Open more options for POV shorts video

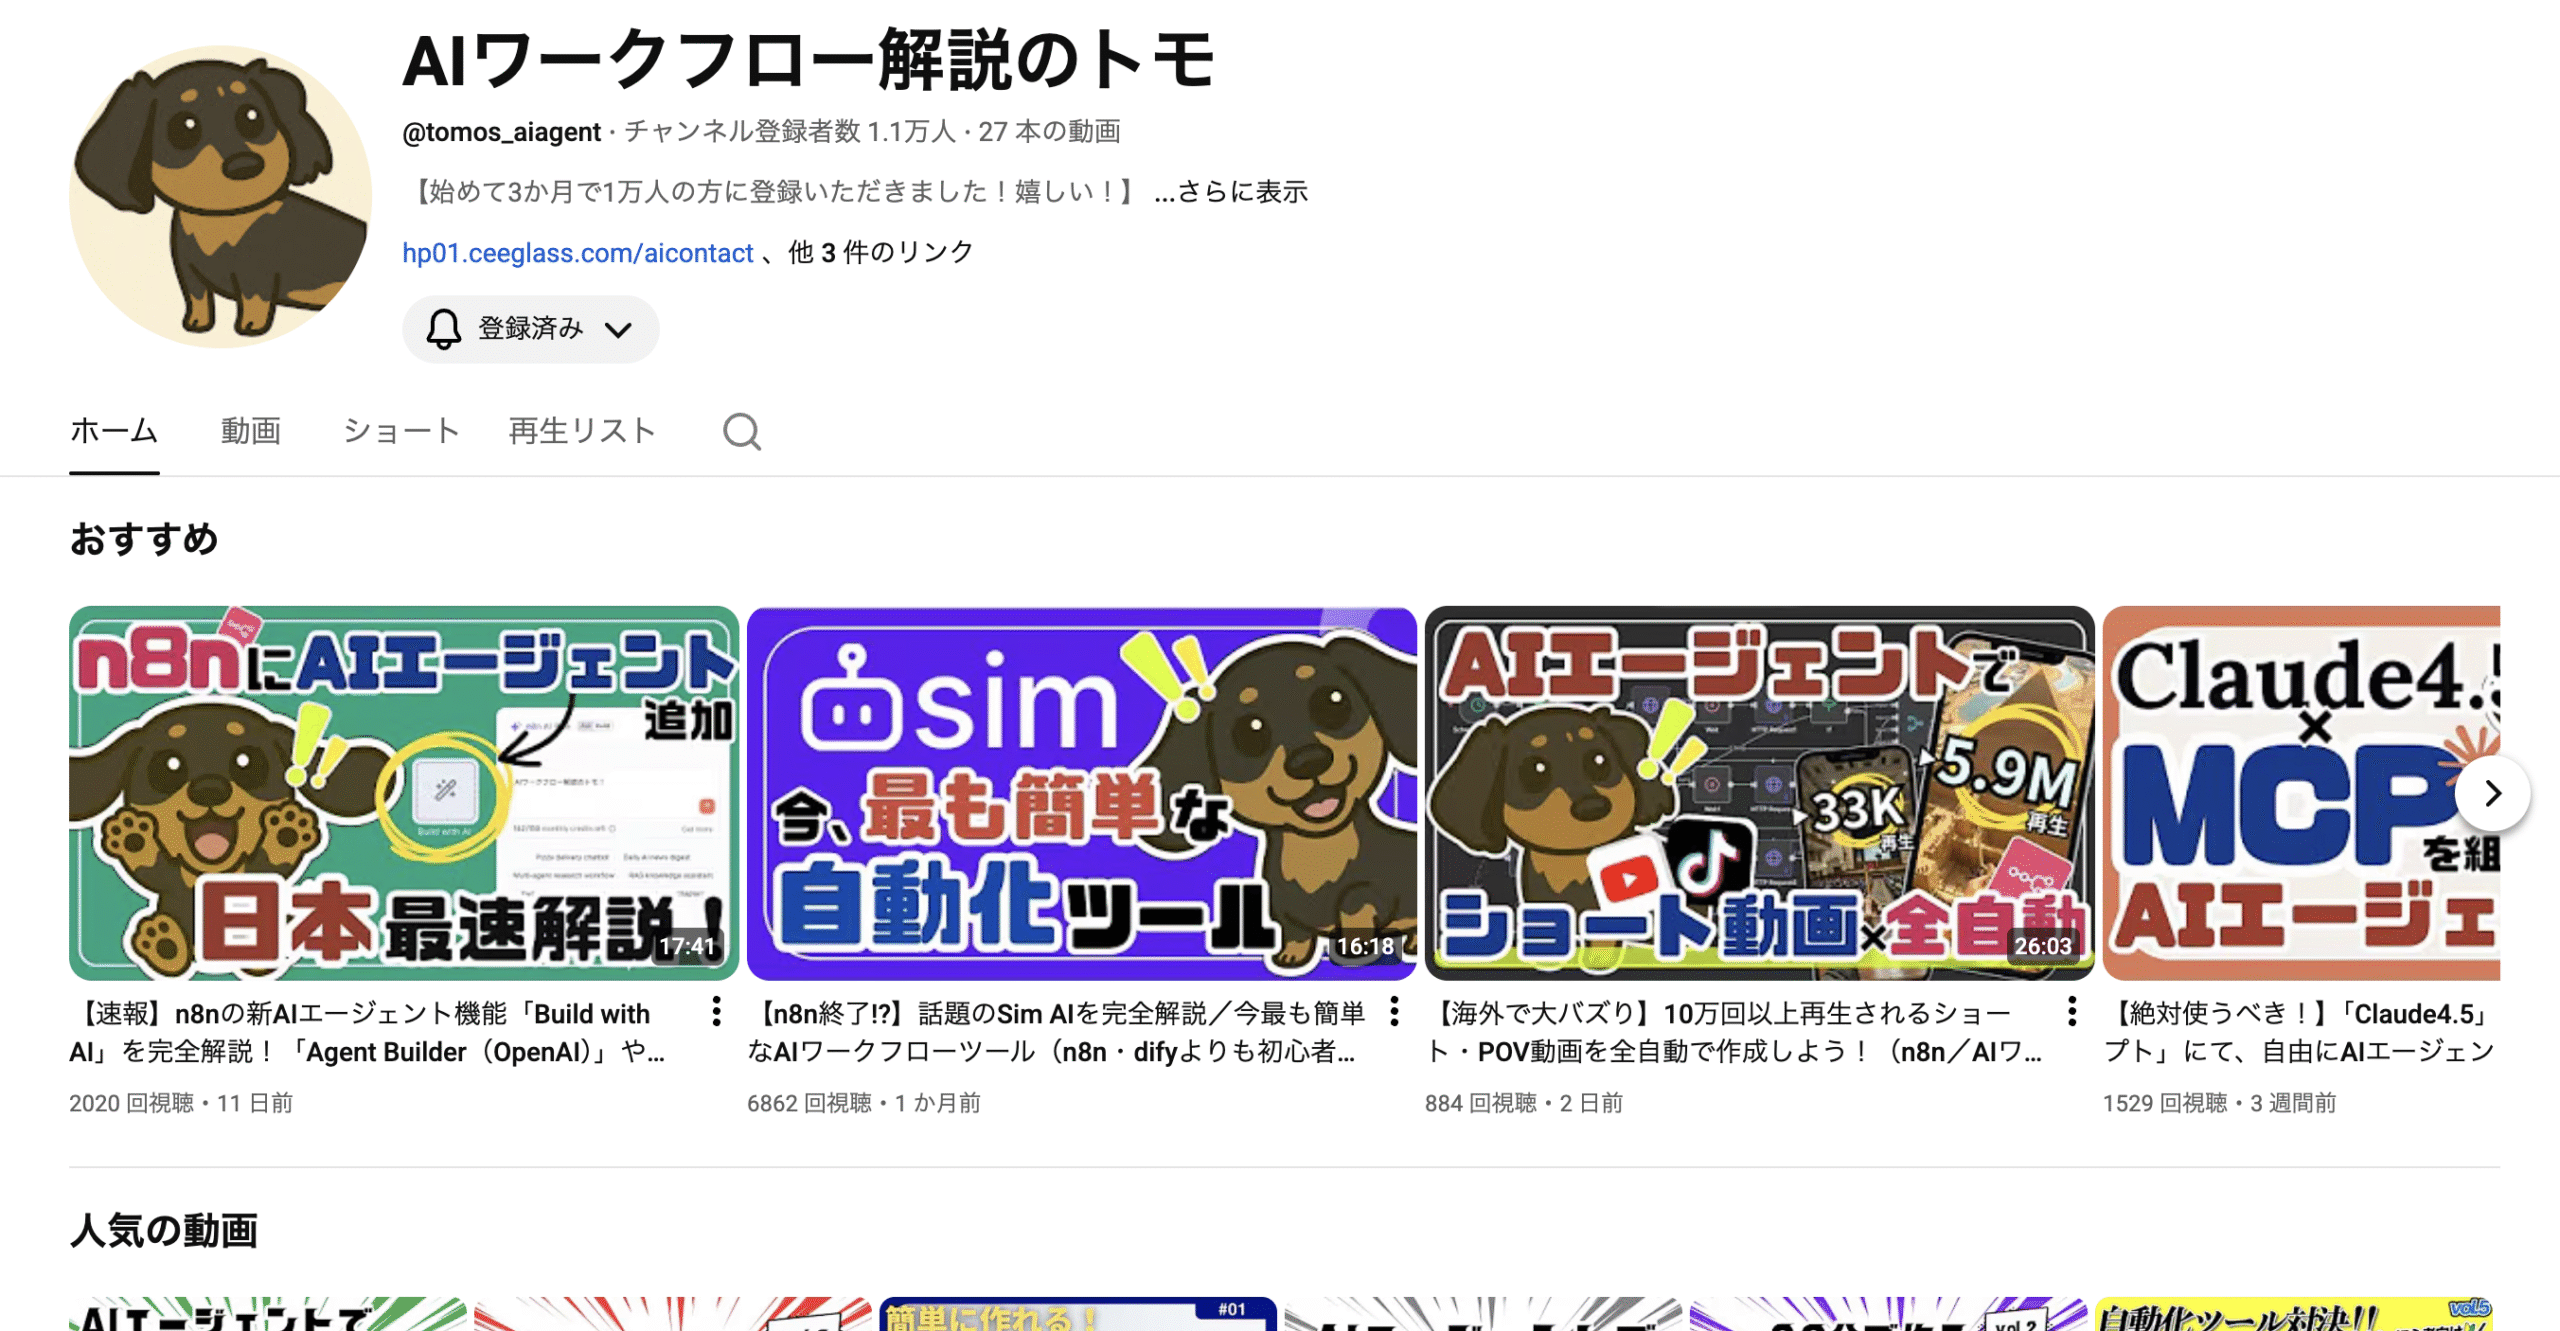click(2072, 1012)
